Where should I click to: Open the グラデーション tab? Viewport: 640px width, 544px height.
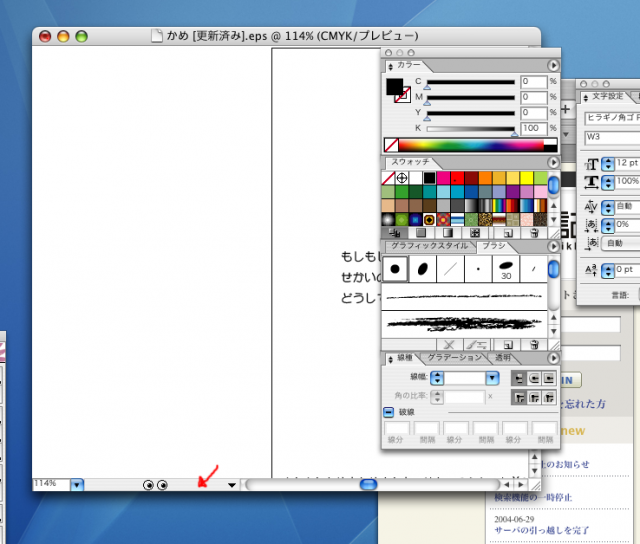[x=454, y=357]
